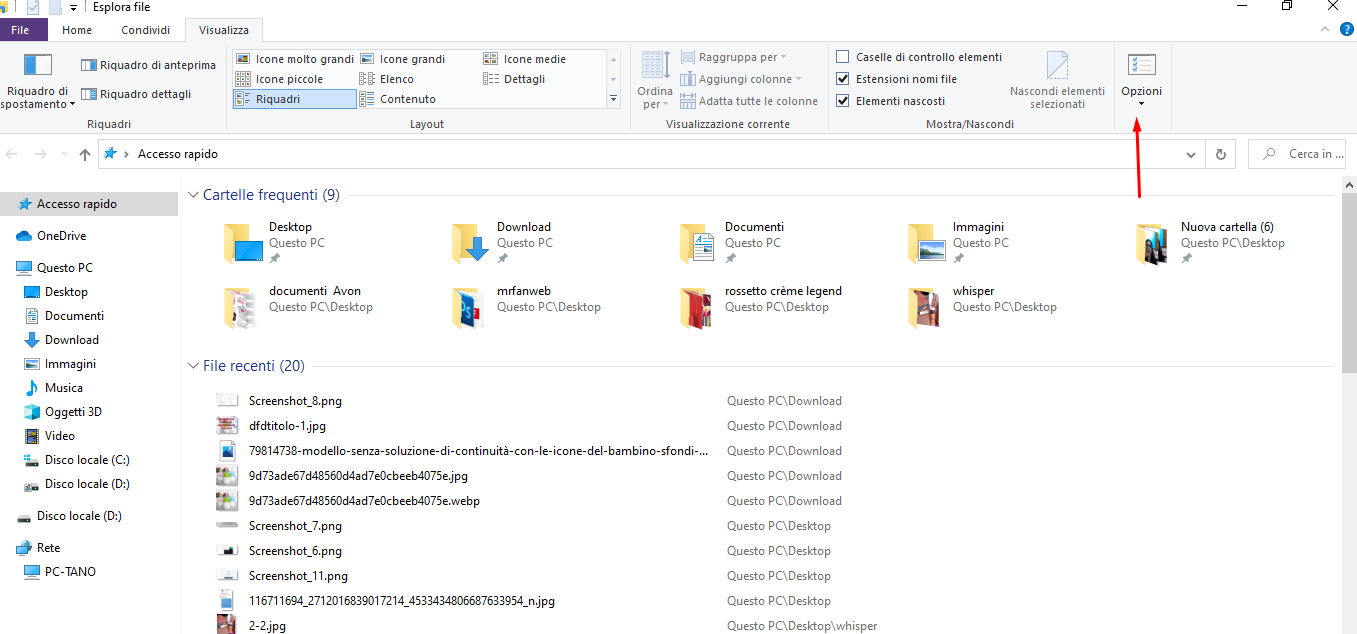The image size is (1357, 634).
Task: Enable Caselle di controllo elementi checkbox
Action: tap(843, 57)
